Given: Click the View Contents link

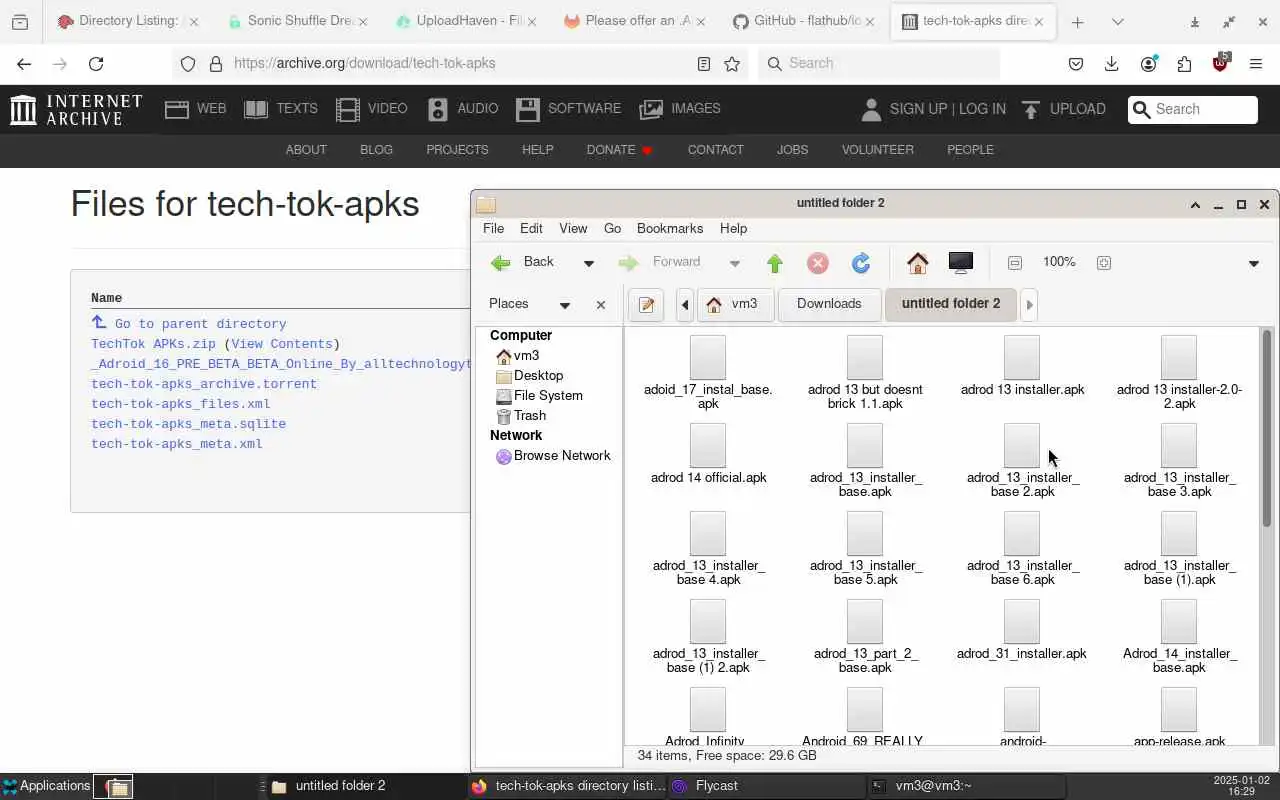Looking at the screenshot, I should coord(282,344).
